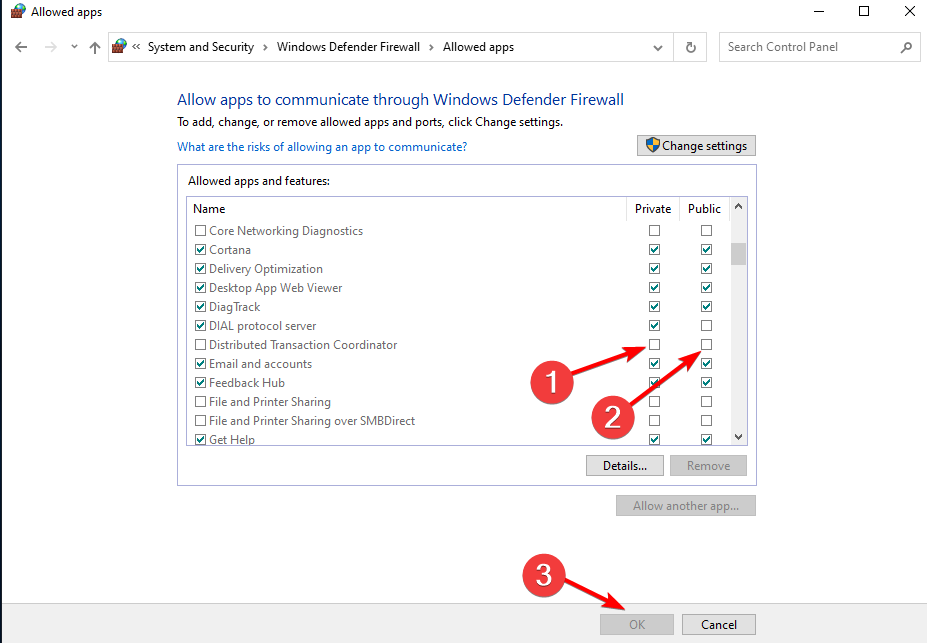927x643 pixels.
Task: Open Windows Defender Firewall breadcrumb
Action: [x=348, y=47]
